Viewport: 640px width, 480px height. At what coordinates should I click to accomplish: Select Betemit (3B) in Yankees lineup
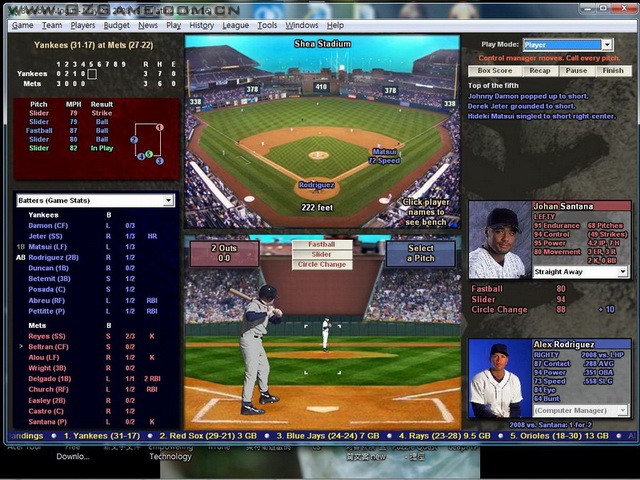[x=49, y=278]
